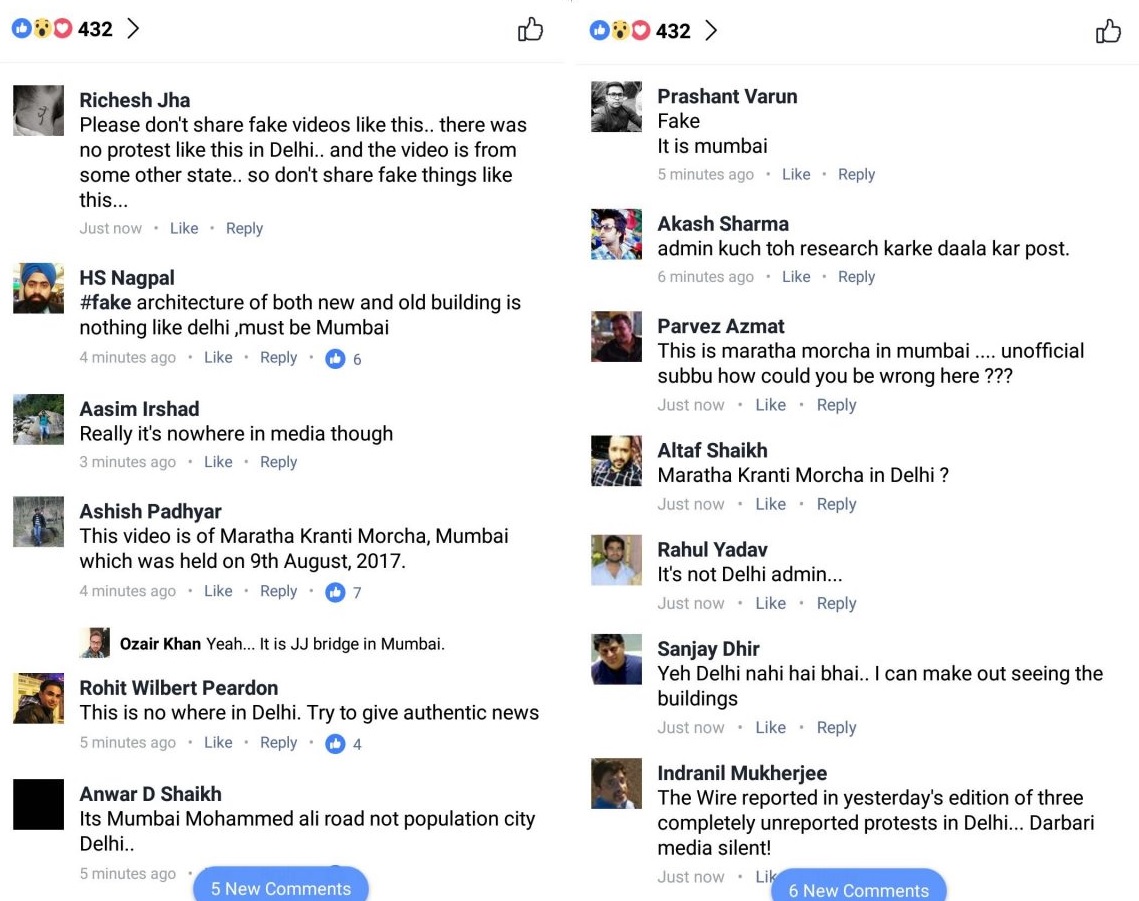Tap the thumbs-up icon above Prashant Varun's comment
Screen dimensions: 1139x901
pos(1108,31)
